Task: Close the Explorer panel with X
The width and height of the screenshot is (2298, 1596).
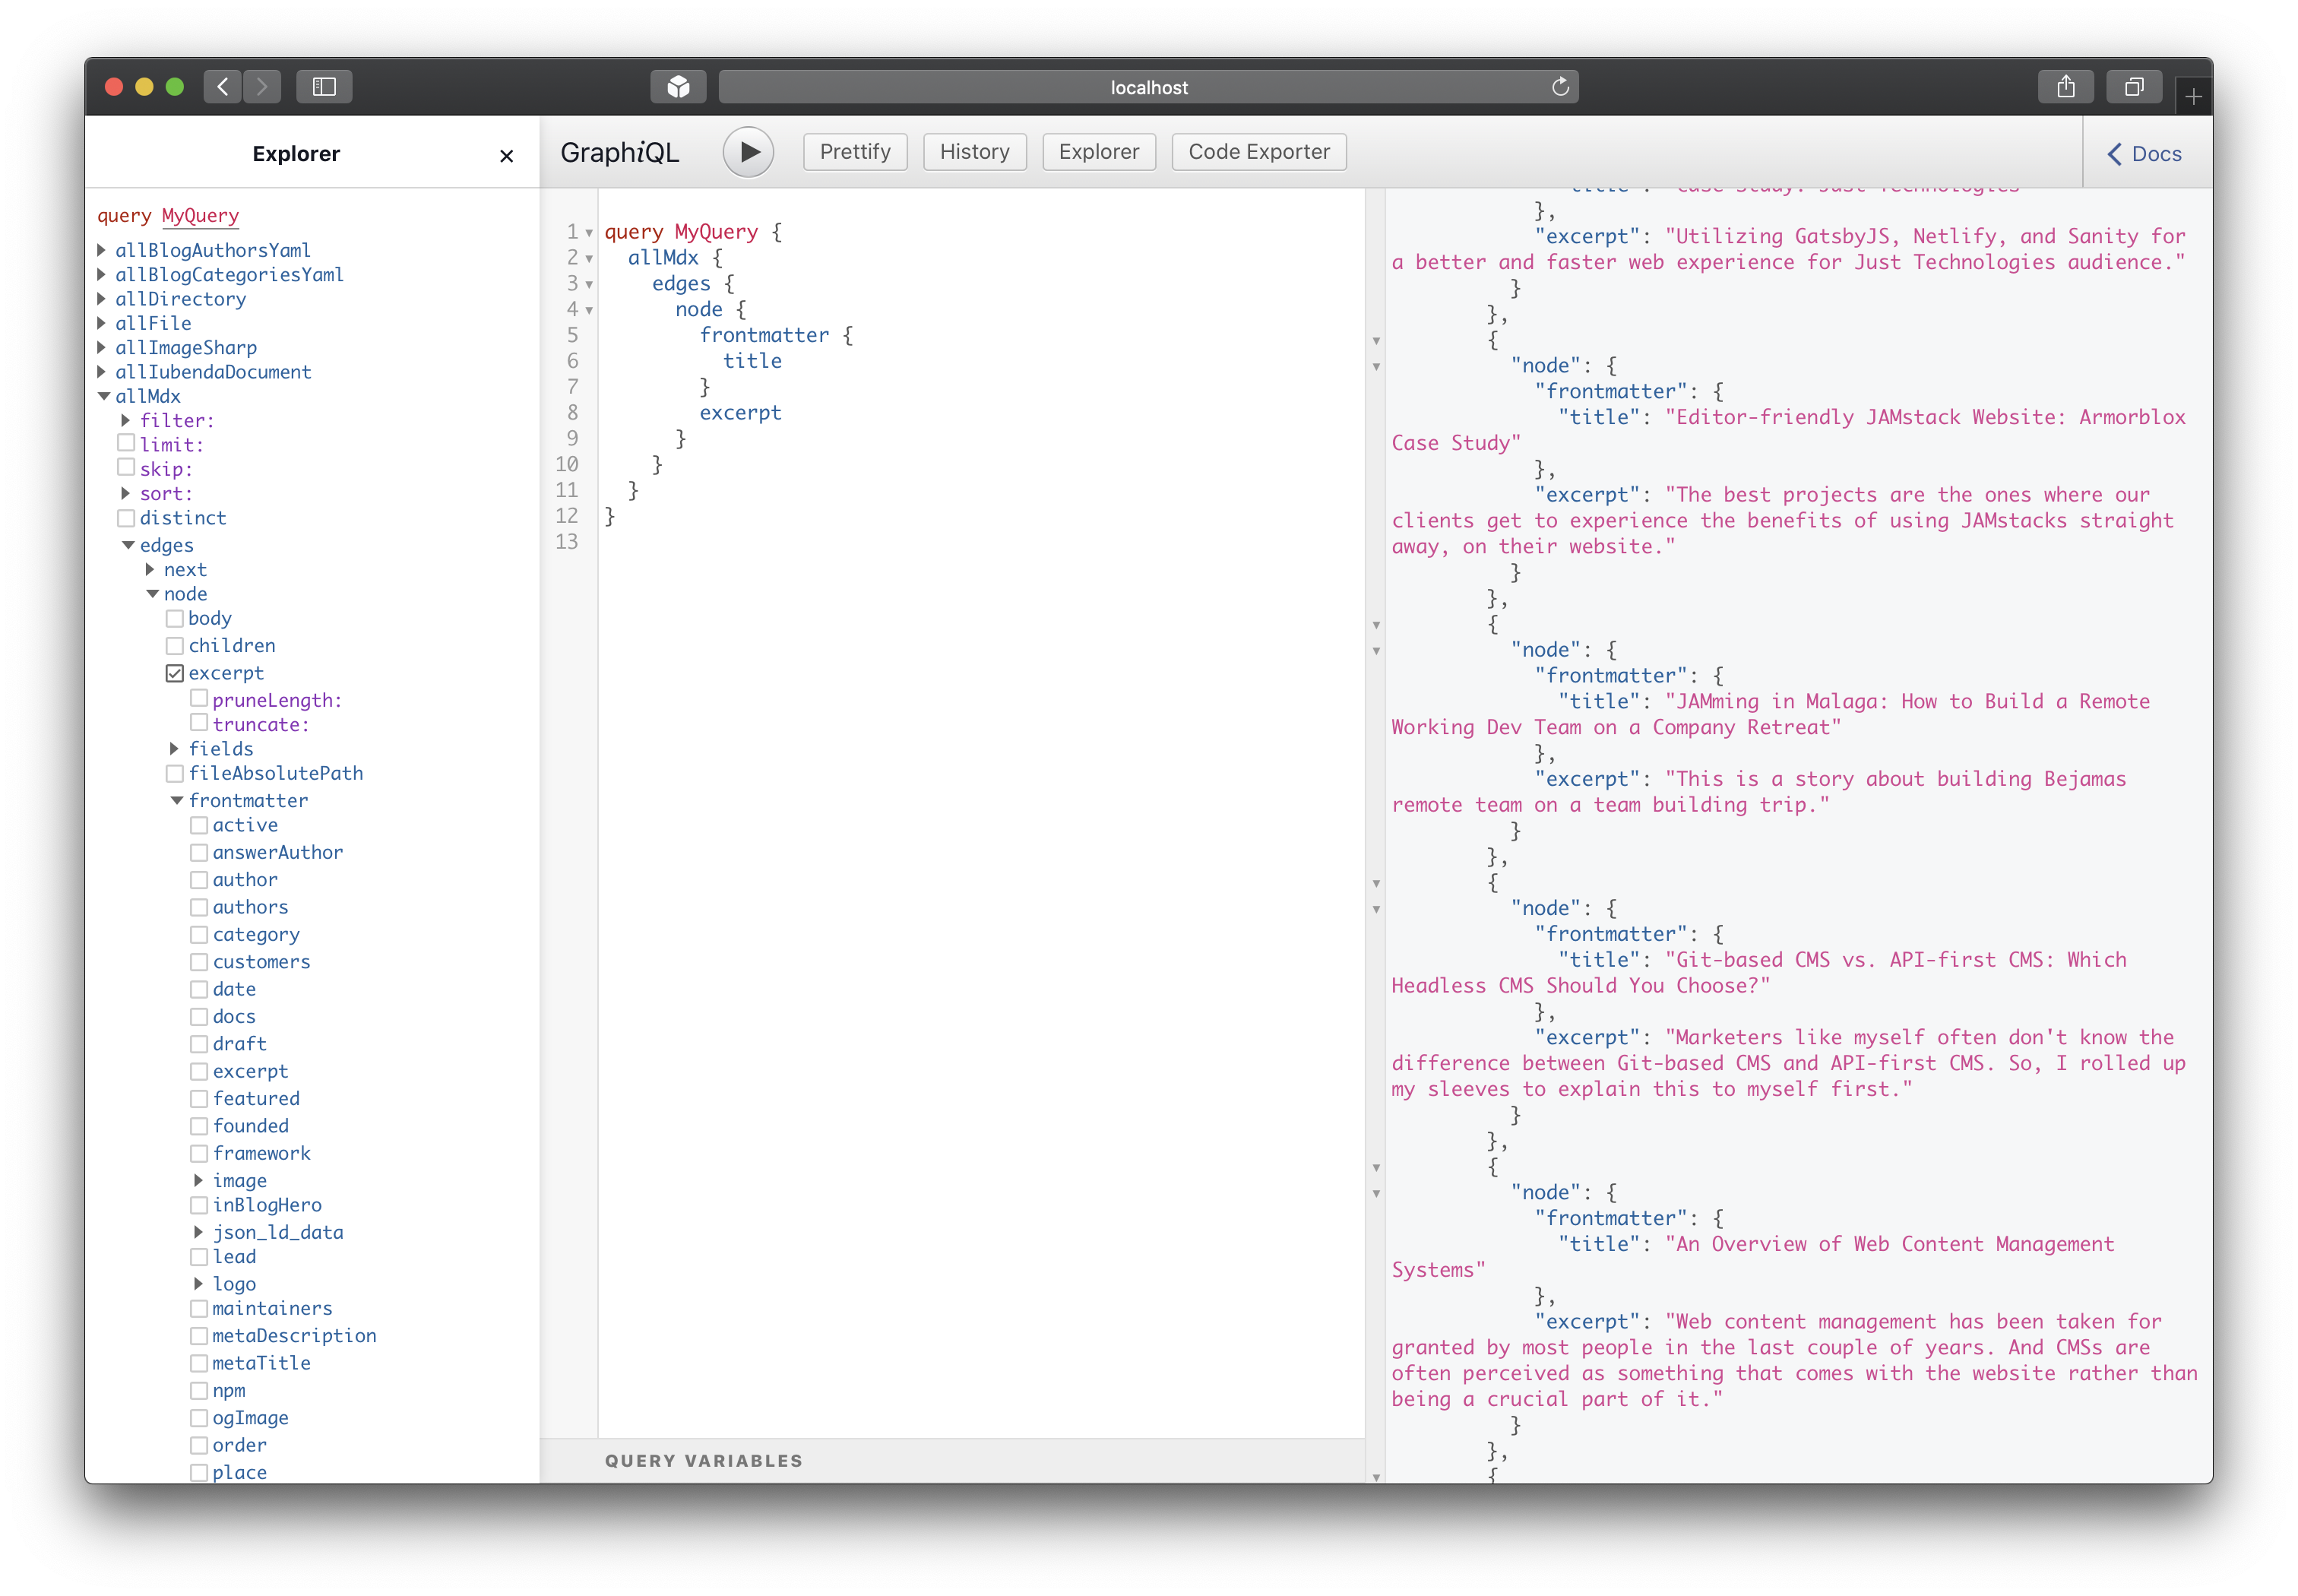Action: pyautogui.click(x=506, y=156)
